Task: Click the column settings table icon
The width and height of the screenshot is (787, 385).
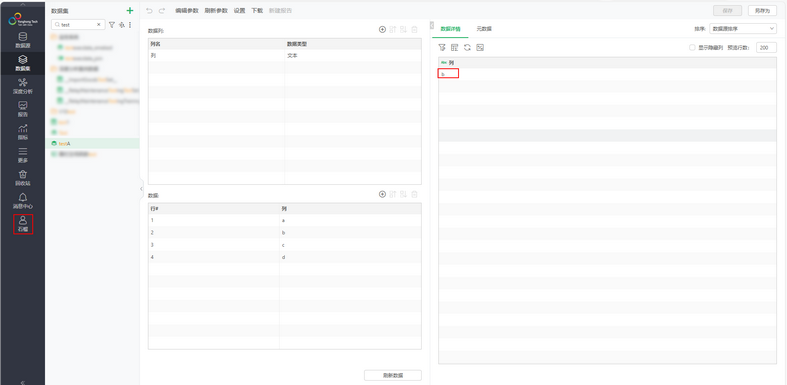Action: coord(454,47)
